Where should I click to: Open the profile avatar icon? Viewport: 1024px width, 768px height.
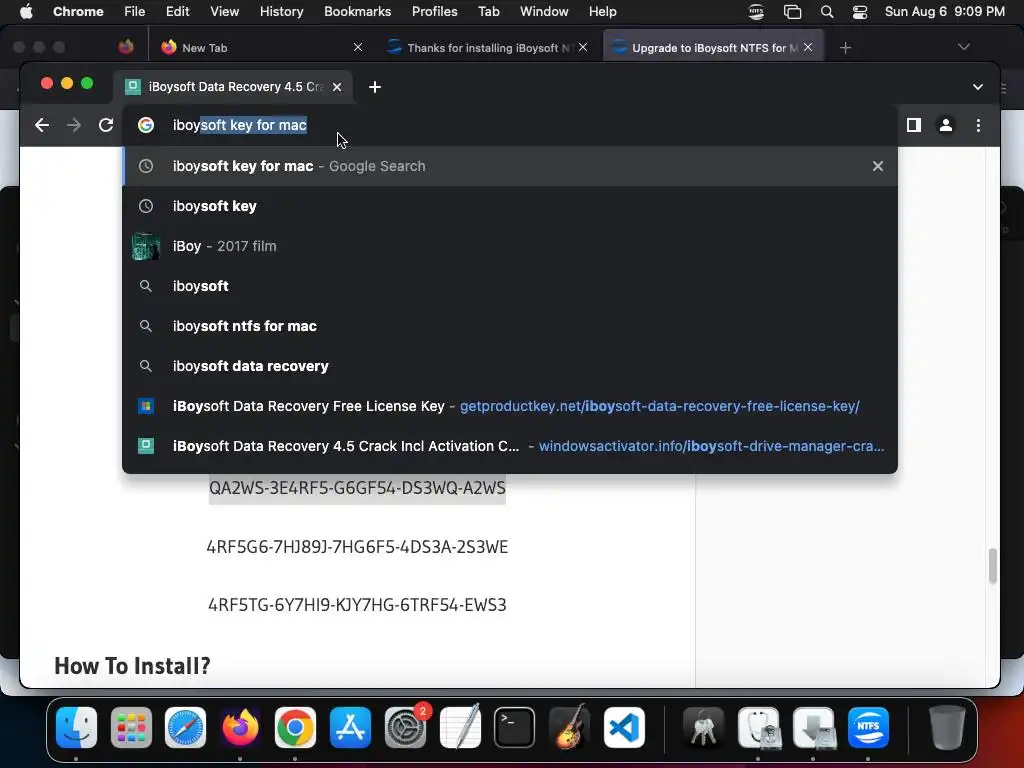[x=946, y=125]
